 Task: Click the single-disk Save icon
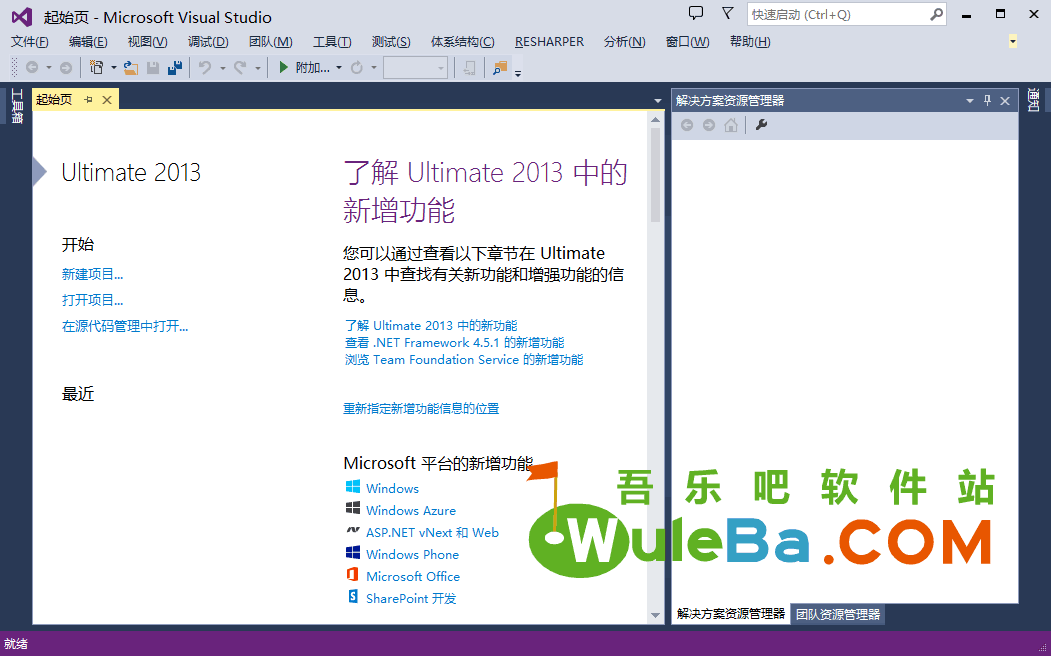(x=153, y=67)
